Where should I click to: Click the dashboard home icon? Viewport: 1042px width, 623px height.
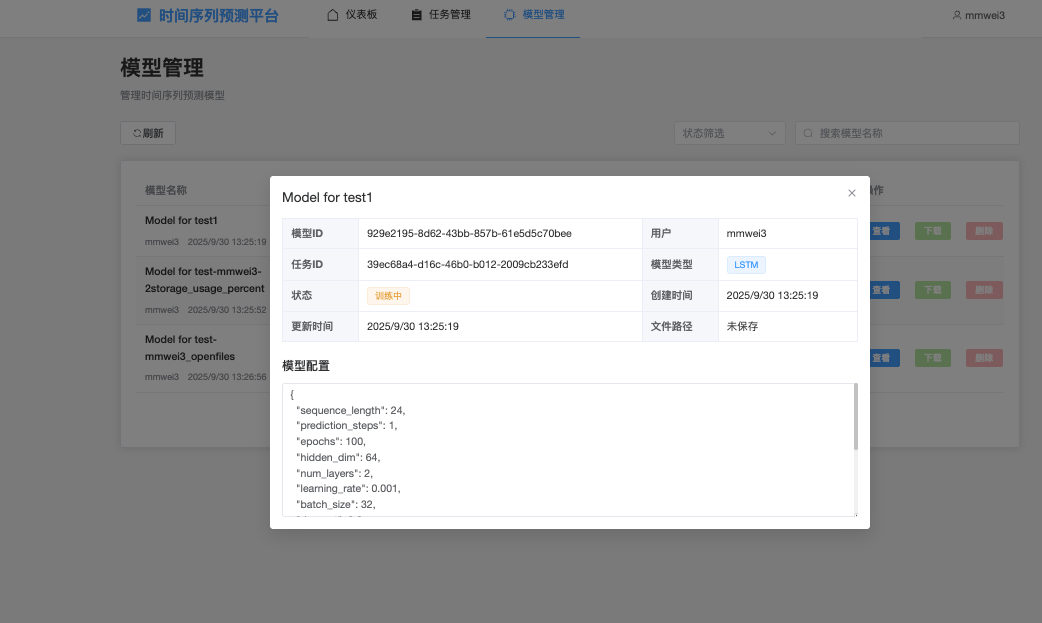coord(333,15)
